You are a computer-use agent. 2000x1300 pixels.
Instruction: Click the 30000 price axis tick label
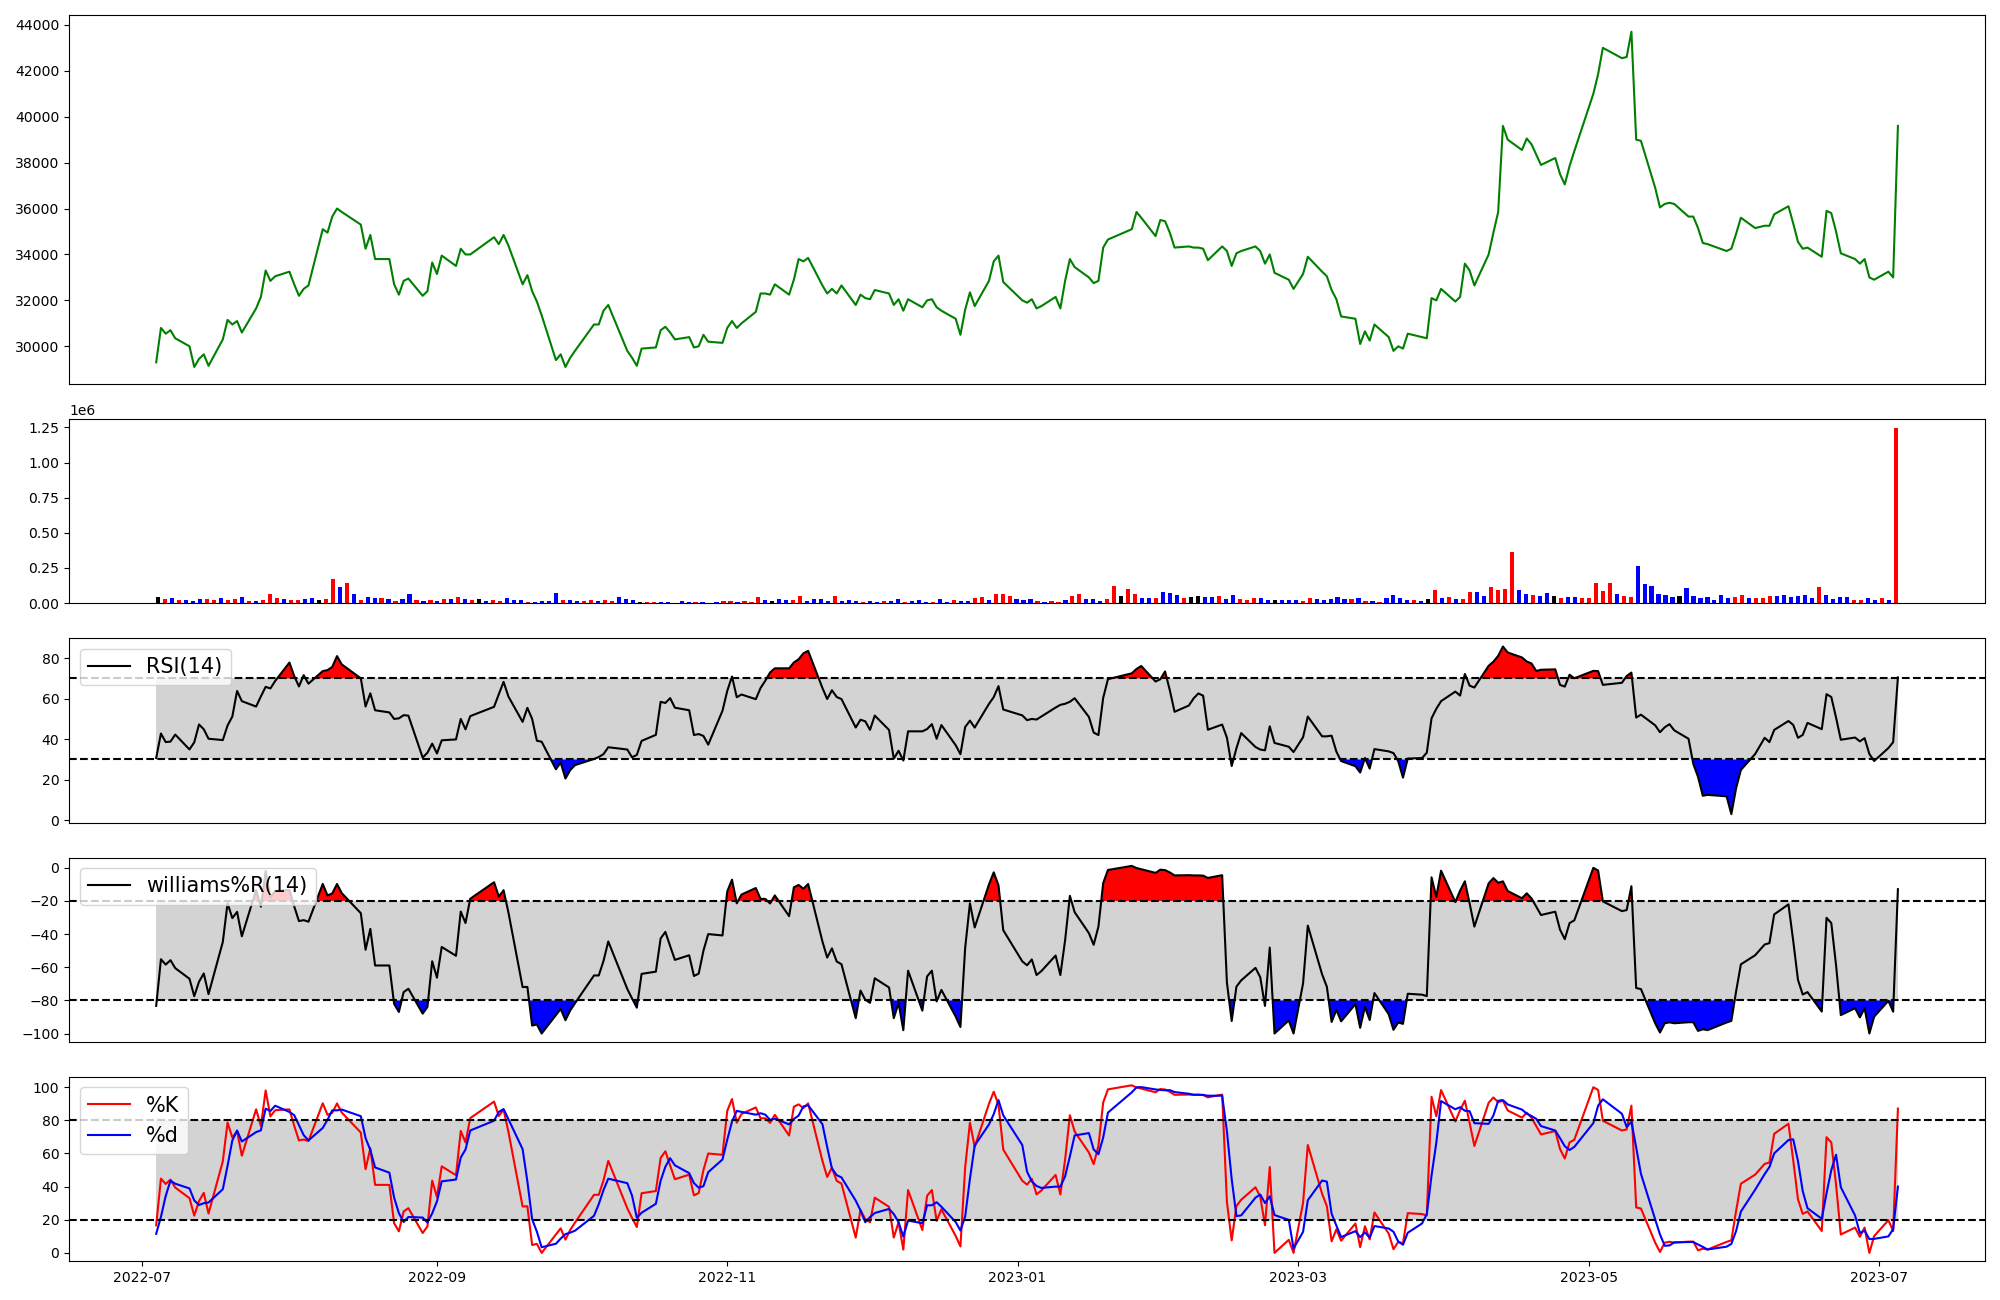click(38, 347)
